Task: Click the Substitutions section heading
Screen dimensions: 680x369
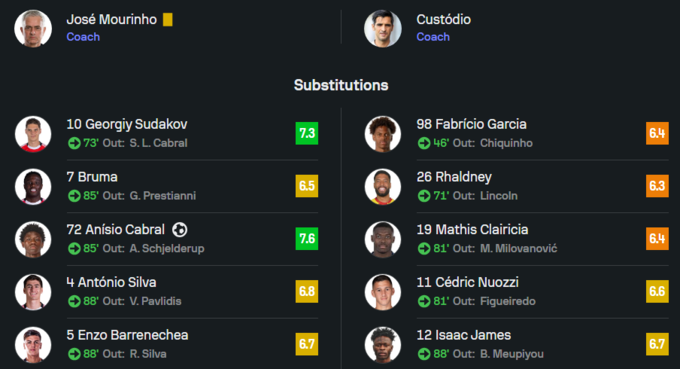Action: [x=341, y=85]
